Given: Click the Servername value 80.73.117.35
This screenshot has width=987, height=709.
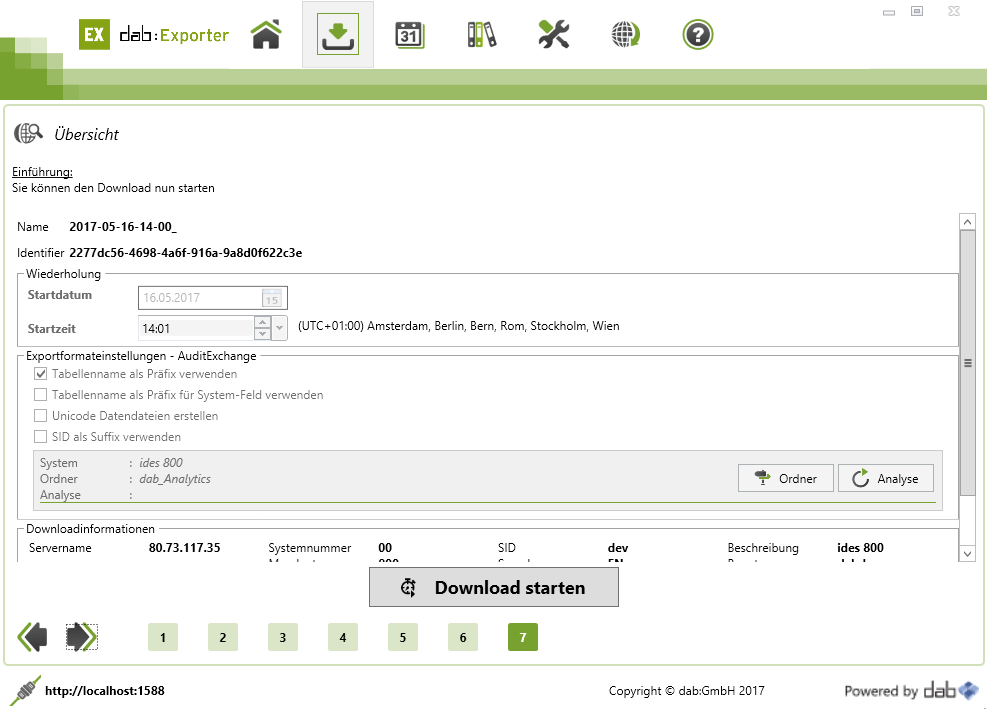Looking at the screenshot, I should click(184, 548).
